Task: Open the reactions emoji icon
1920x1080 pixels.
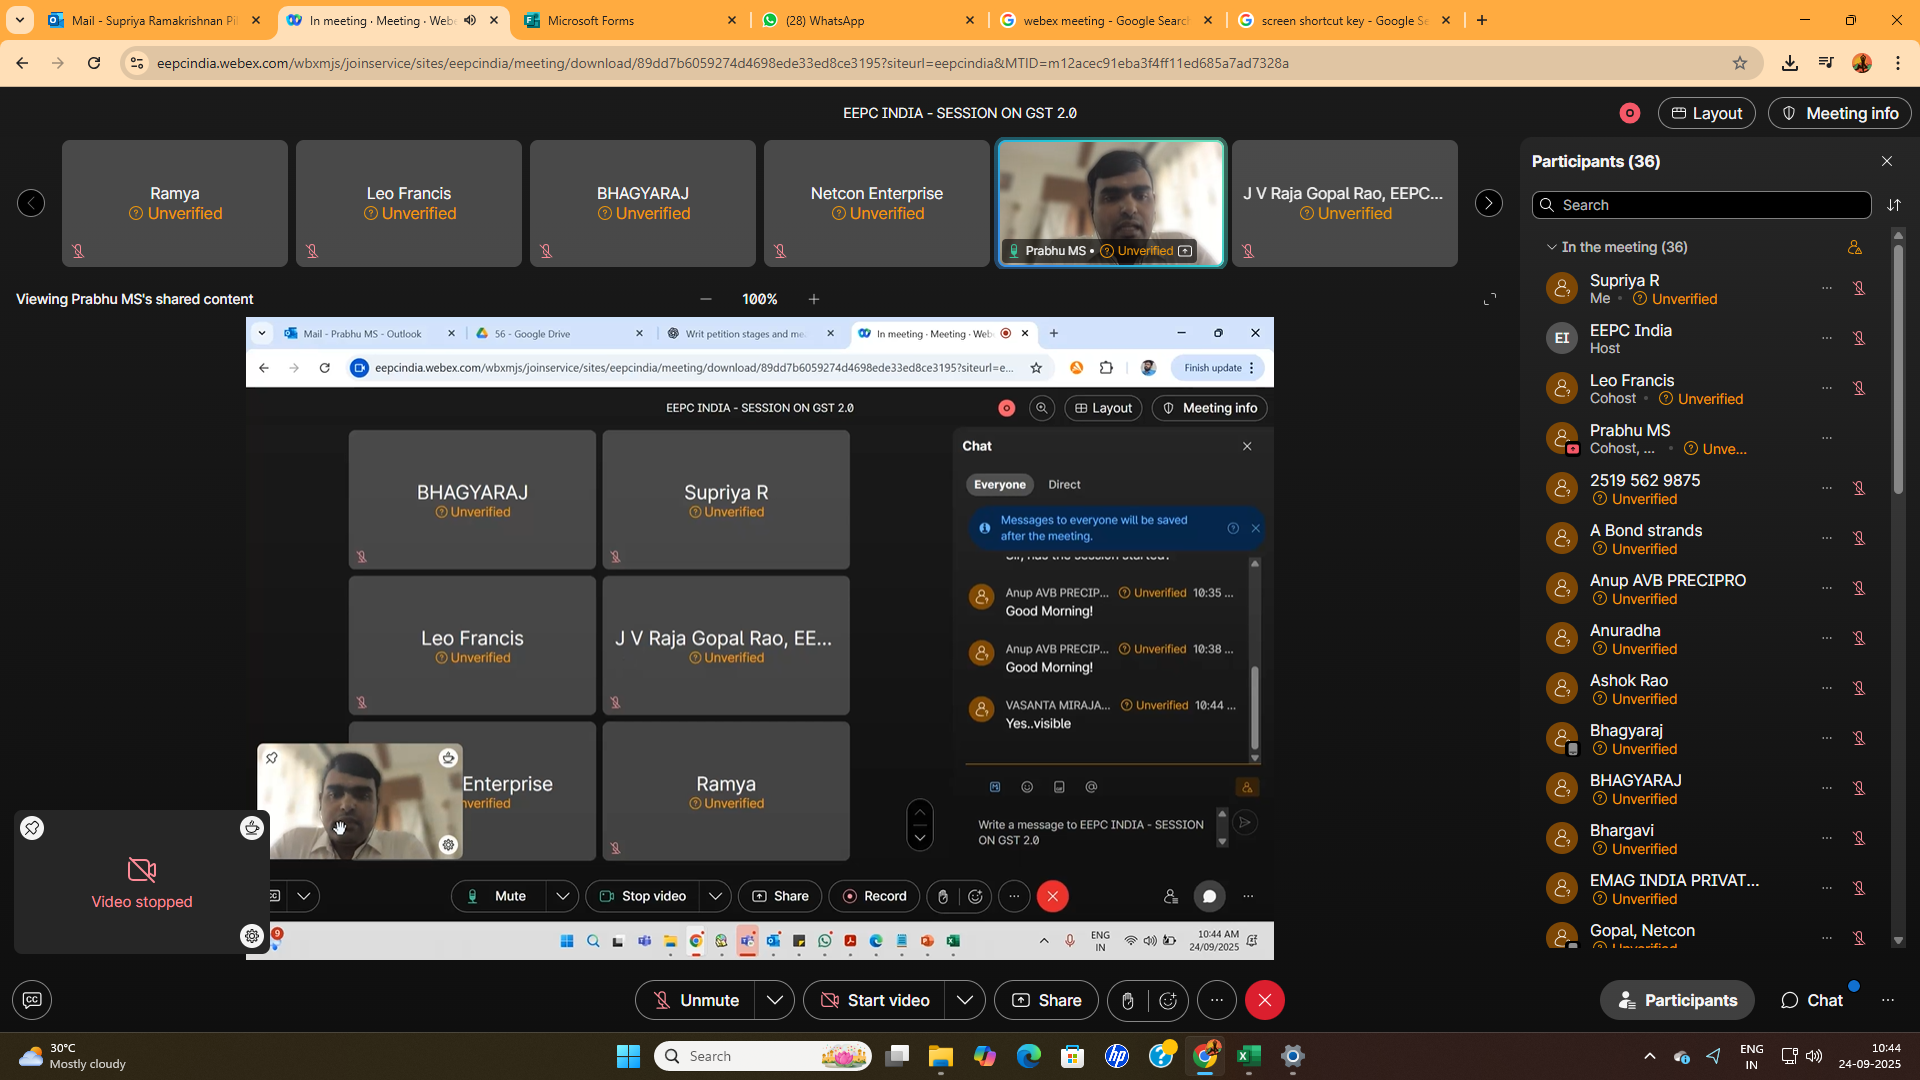Action: [x=1168, y=1001]
